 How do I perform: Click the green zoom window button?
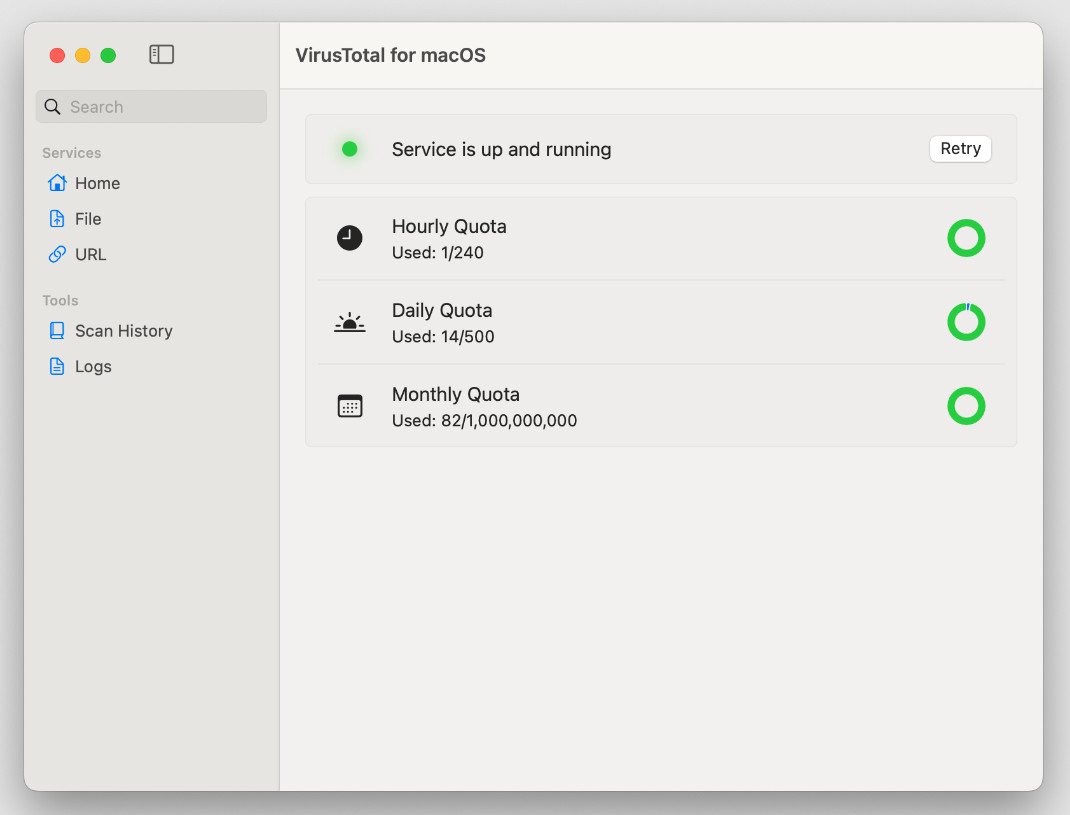click(x=108, y=55)
